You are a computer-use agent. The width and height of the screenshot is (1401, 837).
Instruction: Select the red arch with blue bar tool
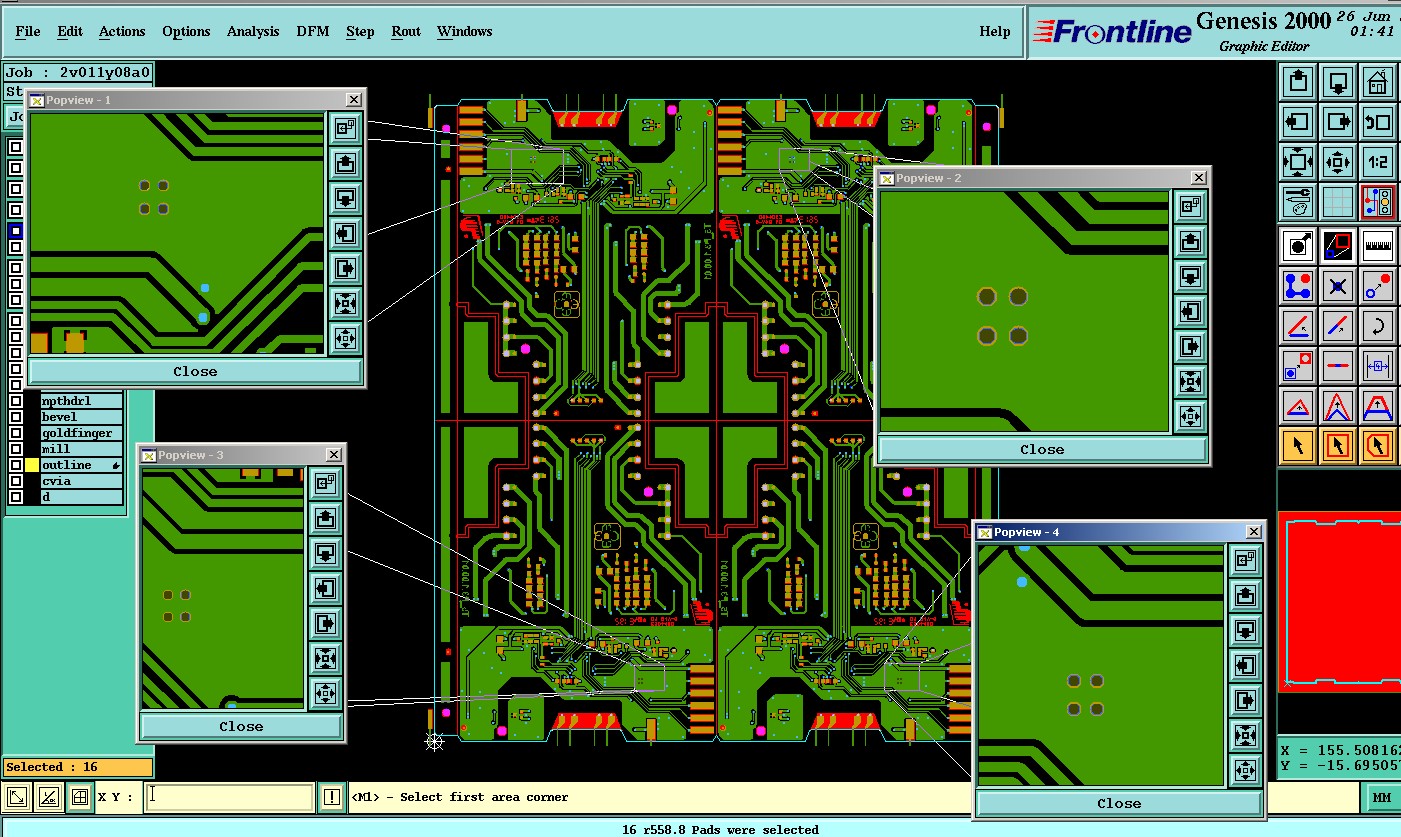tap(1378, 406)
